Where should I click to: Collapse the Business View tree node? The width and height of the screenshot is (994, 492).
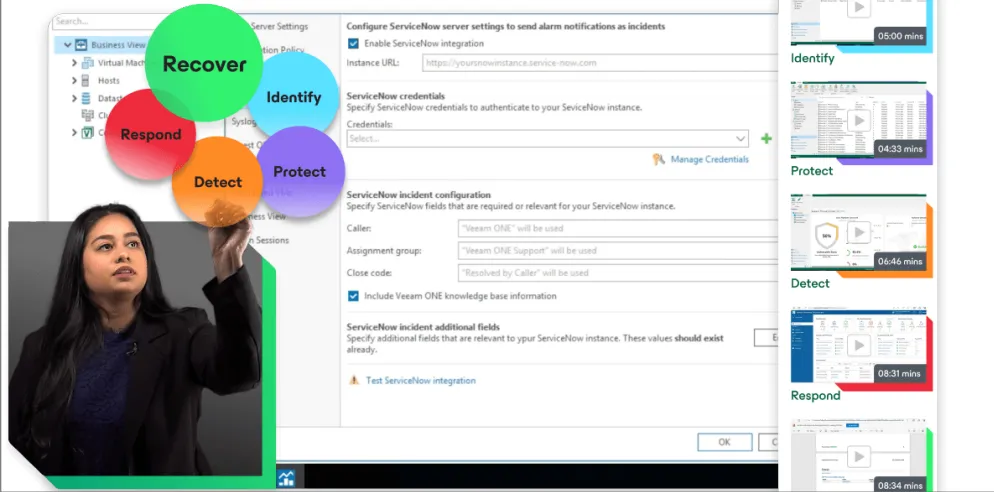(x=67, y=45)
